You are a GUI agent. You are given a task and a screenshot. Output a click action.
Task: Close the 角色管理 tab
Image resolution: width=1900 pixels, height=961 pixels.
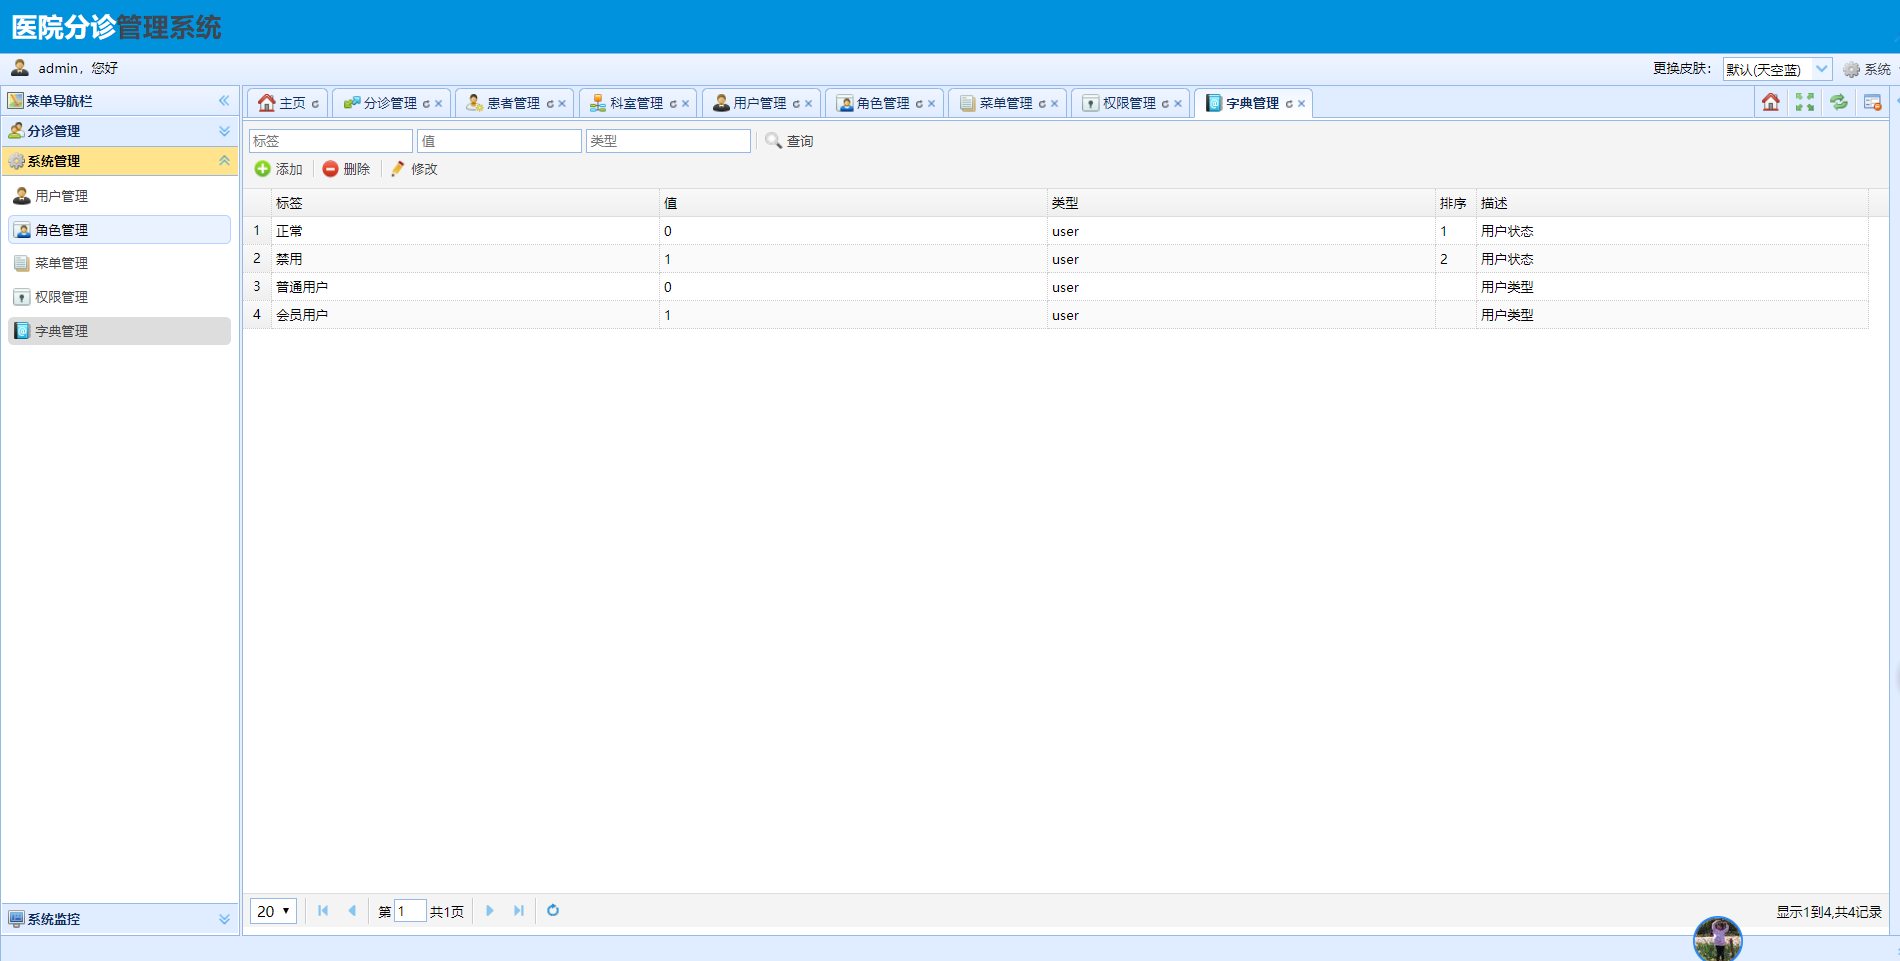click(x=931, y=104)
